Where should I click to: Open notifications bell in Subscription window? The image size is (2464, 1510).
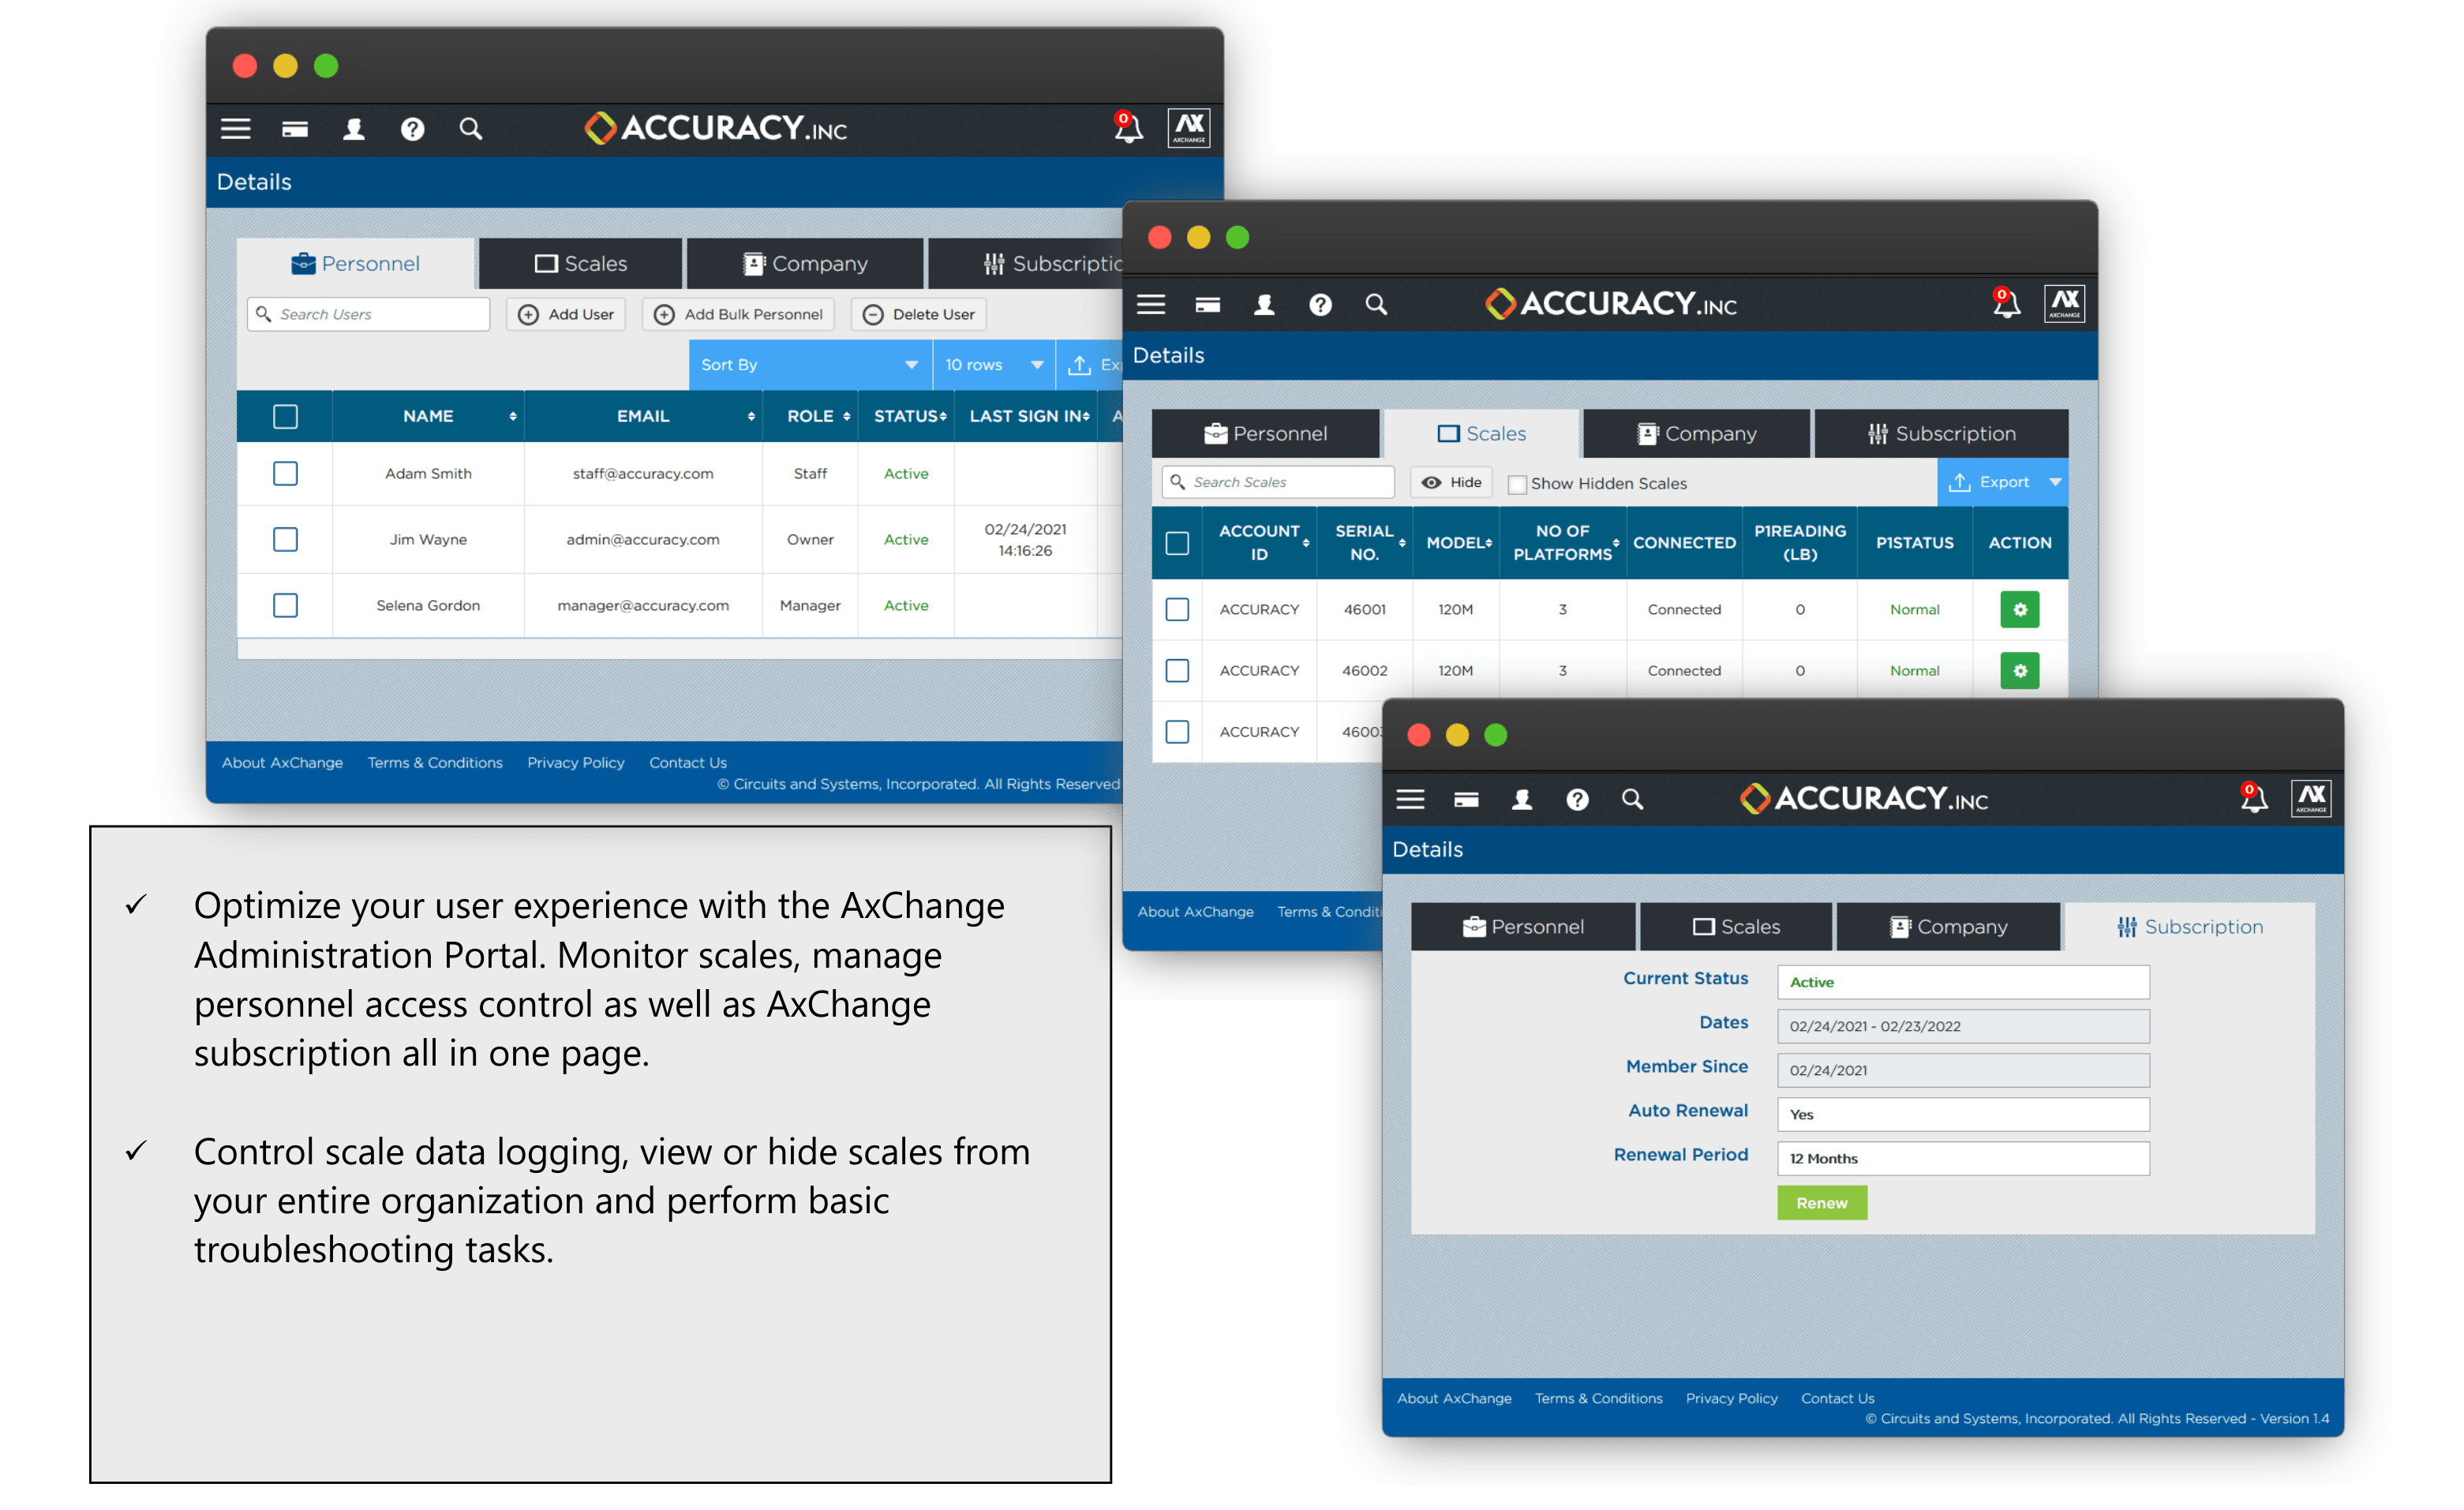click(x=2253, y=798)
